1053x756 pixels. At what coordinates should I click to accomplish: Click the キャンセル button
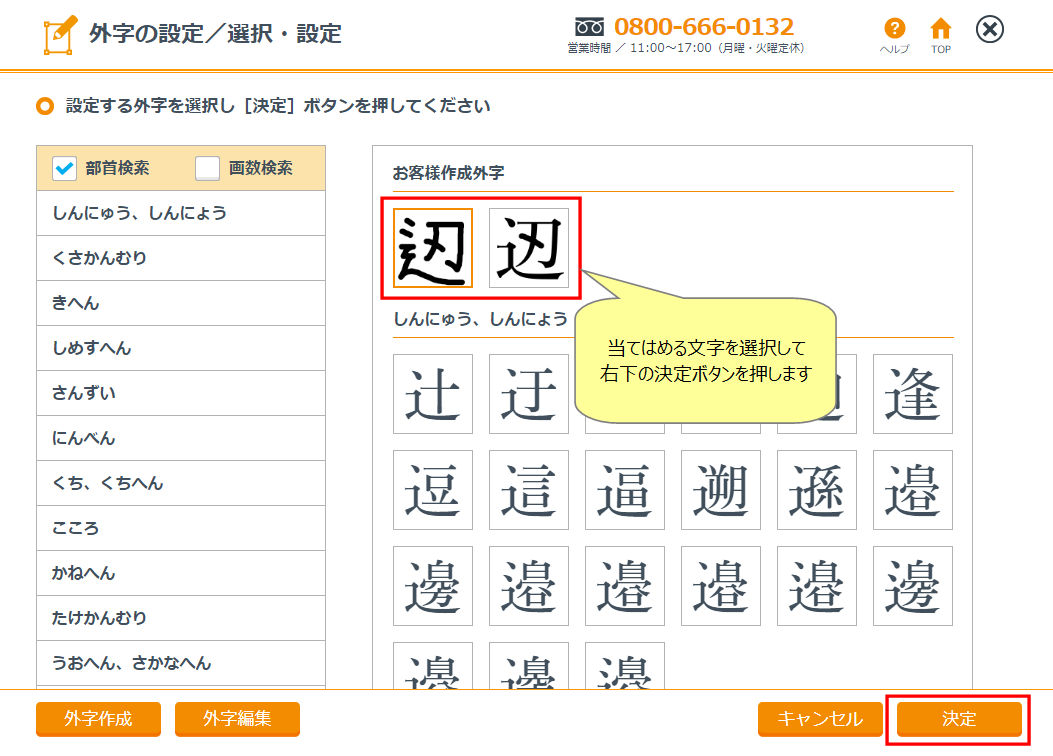coord(820,719)
